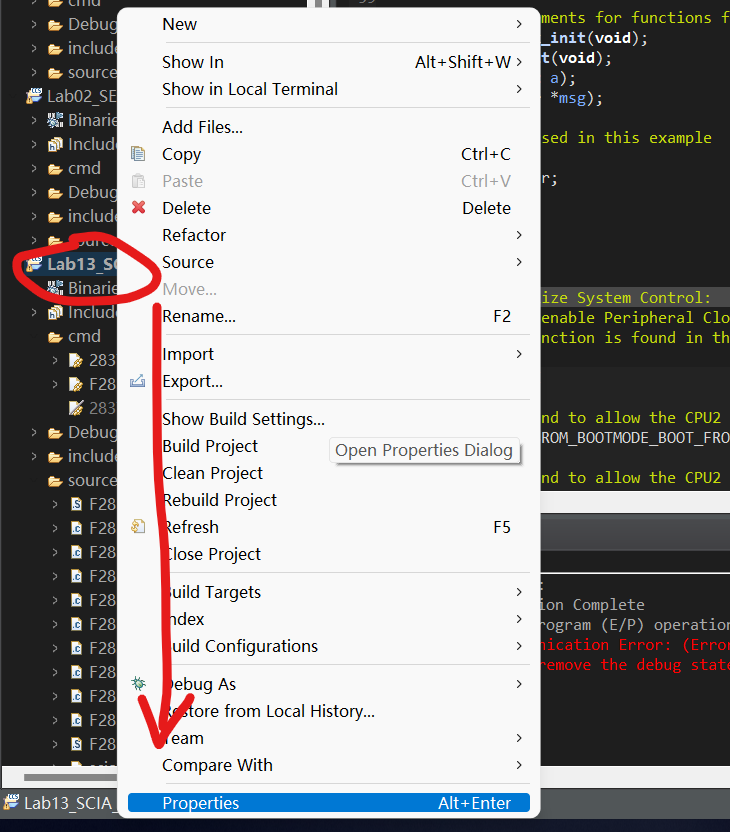Click the Refresh icon in menu
This screenshot has height=832, width=730.
point(139,527)
